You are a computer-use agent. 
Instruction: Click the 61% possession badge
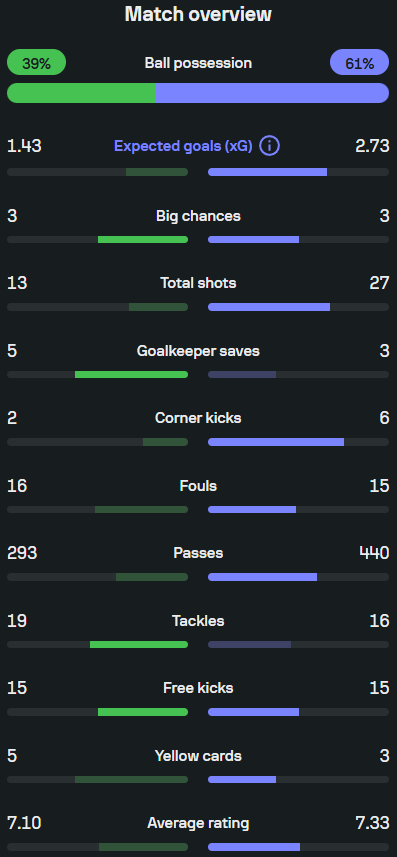coord(359,63)
